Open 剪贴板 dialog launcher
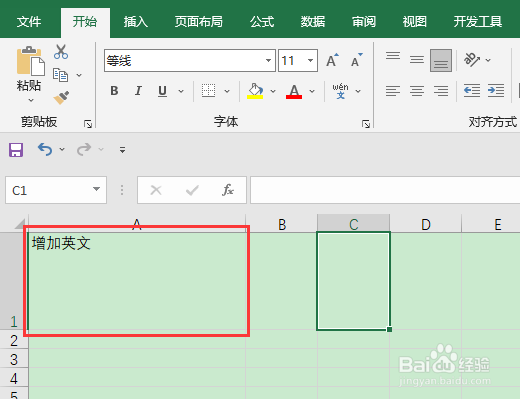Screen dimensions: 520x399 tap(88, 124)
